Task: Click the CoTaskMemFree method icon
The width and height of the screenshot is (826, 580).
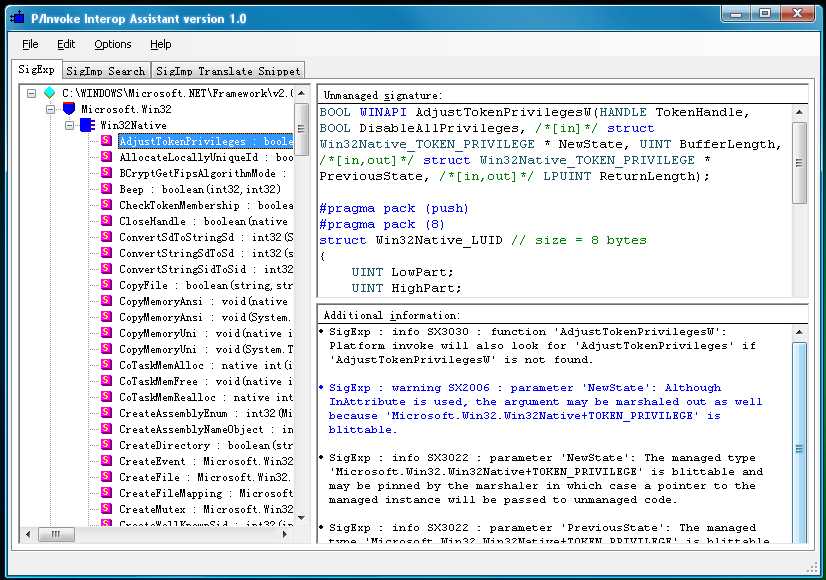Action: (x=106, y=380)
